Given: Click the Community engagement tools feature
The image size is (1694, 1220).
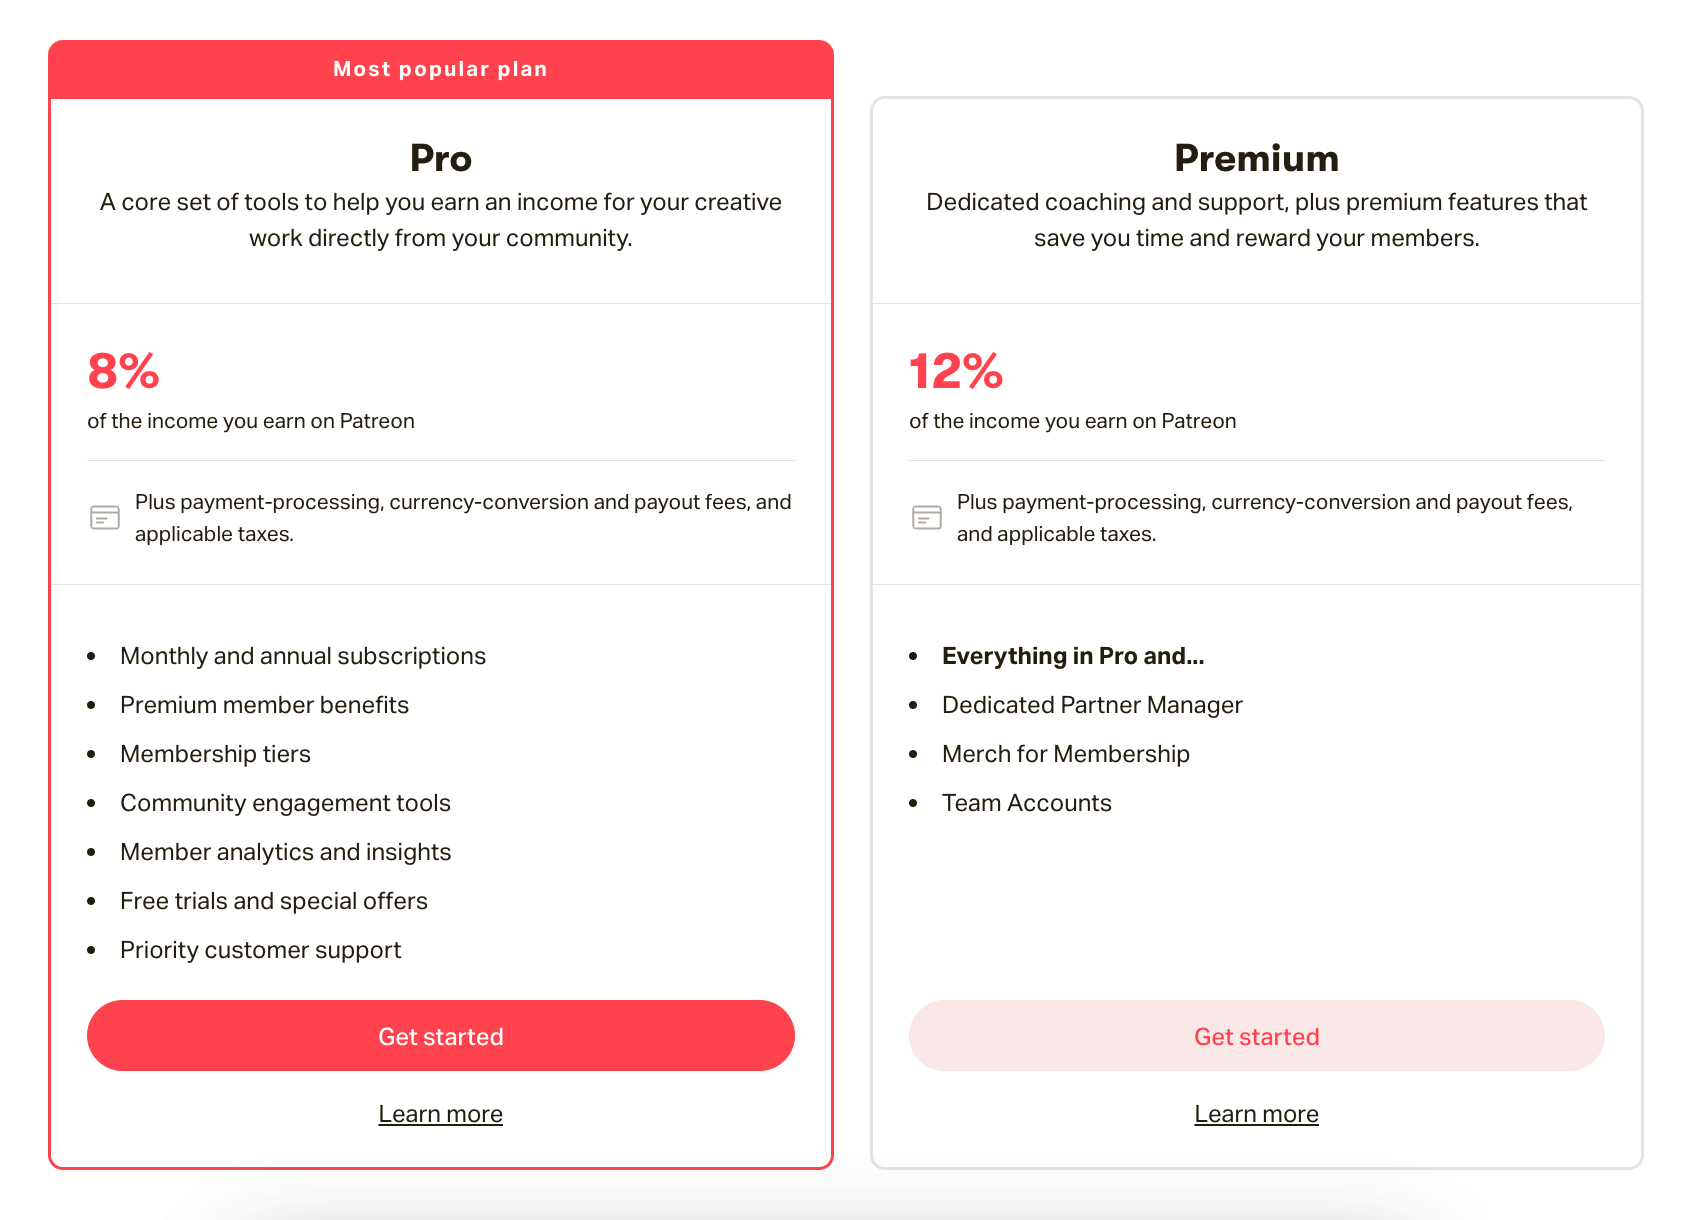Looking at the screenshot, I should (285, 802).
